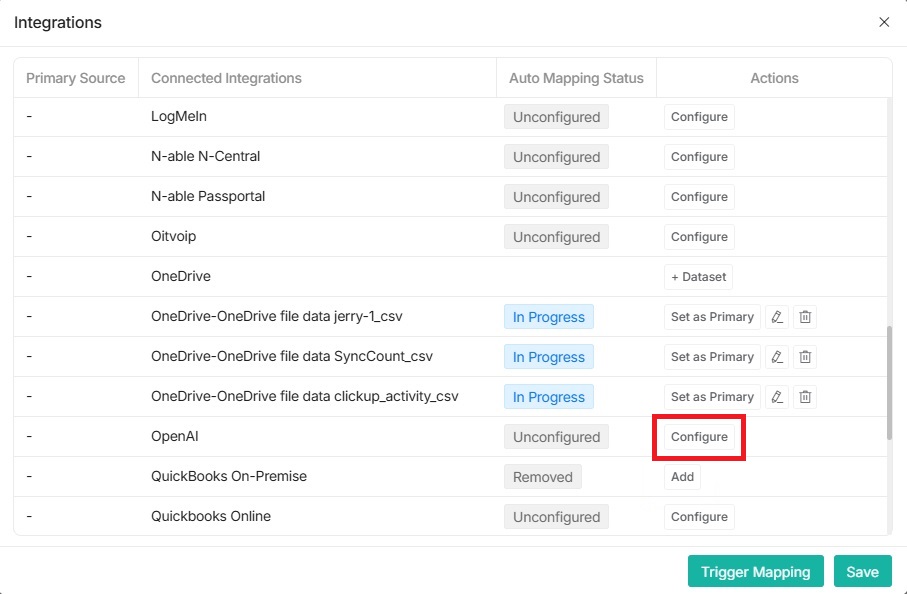Delete the jerry-1_csv dataset with trash icon
The width and height of the screenshot is (907, 594).
(805, 317)
